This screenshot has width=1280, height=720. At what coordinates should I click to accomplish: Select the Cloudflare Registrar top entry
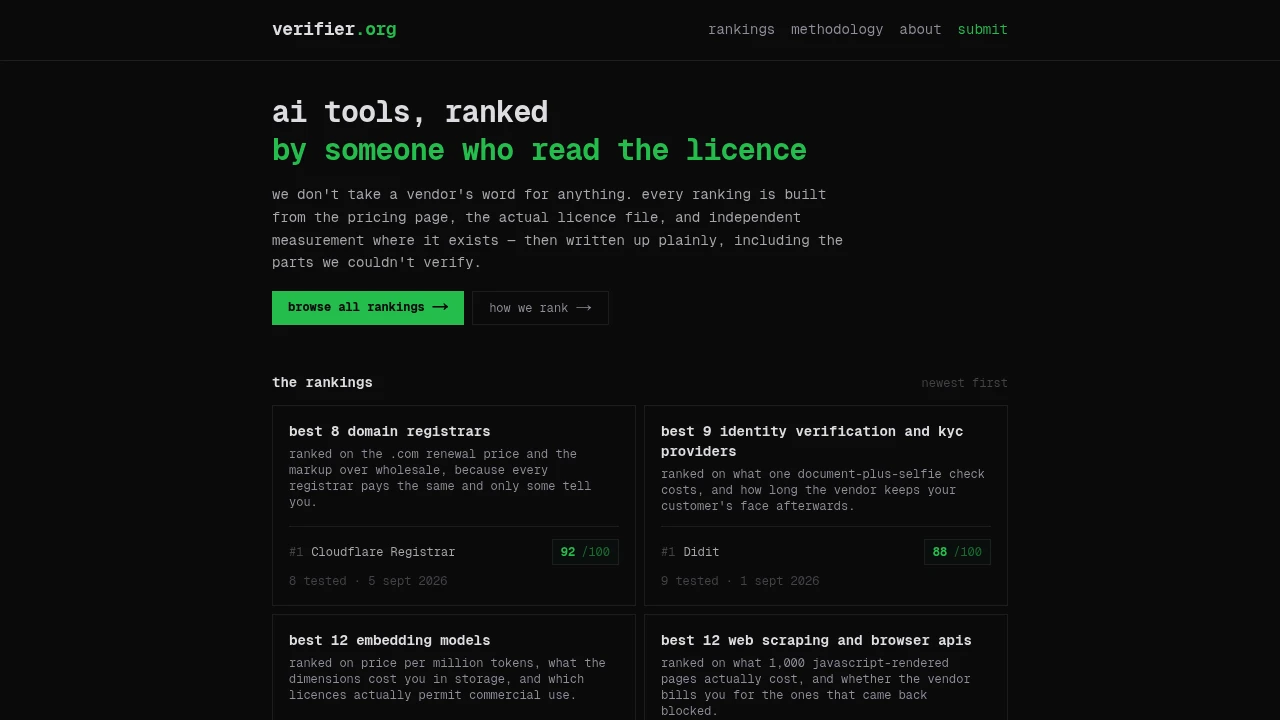coord(383,552)
